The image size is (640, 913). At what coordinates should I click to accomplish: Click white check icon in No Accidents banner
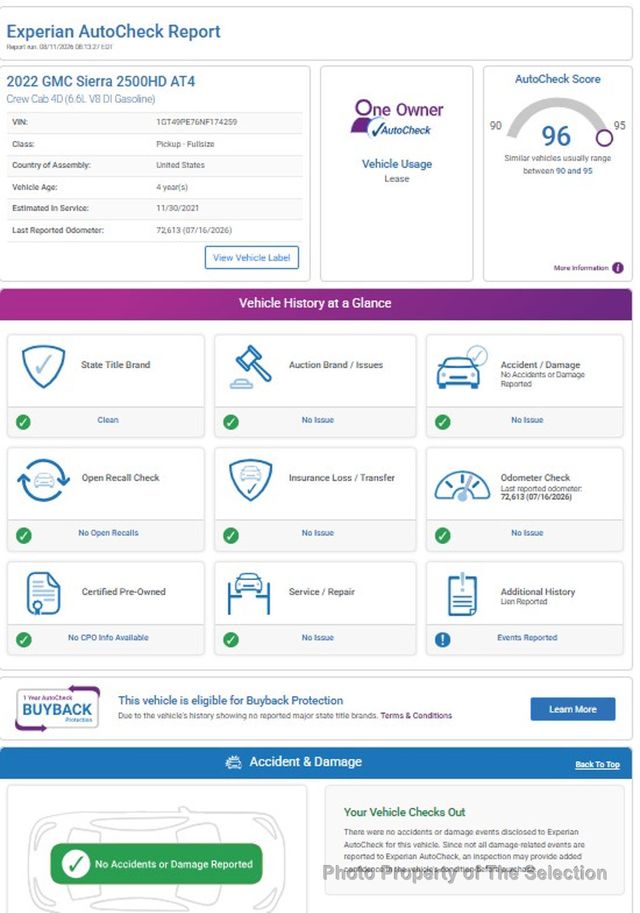[76, 864]
